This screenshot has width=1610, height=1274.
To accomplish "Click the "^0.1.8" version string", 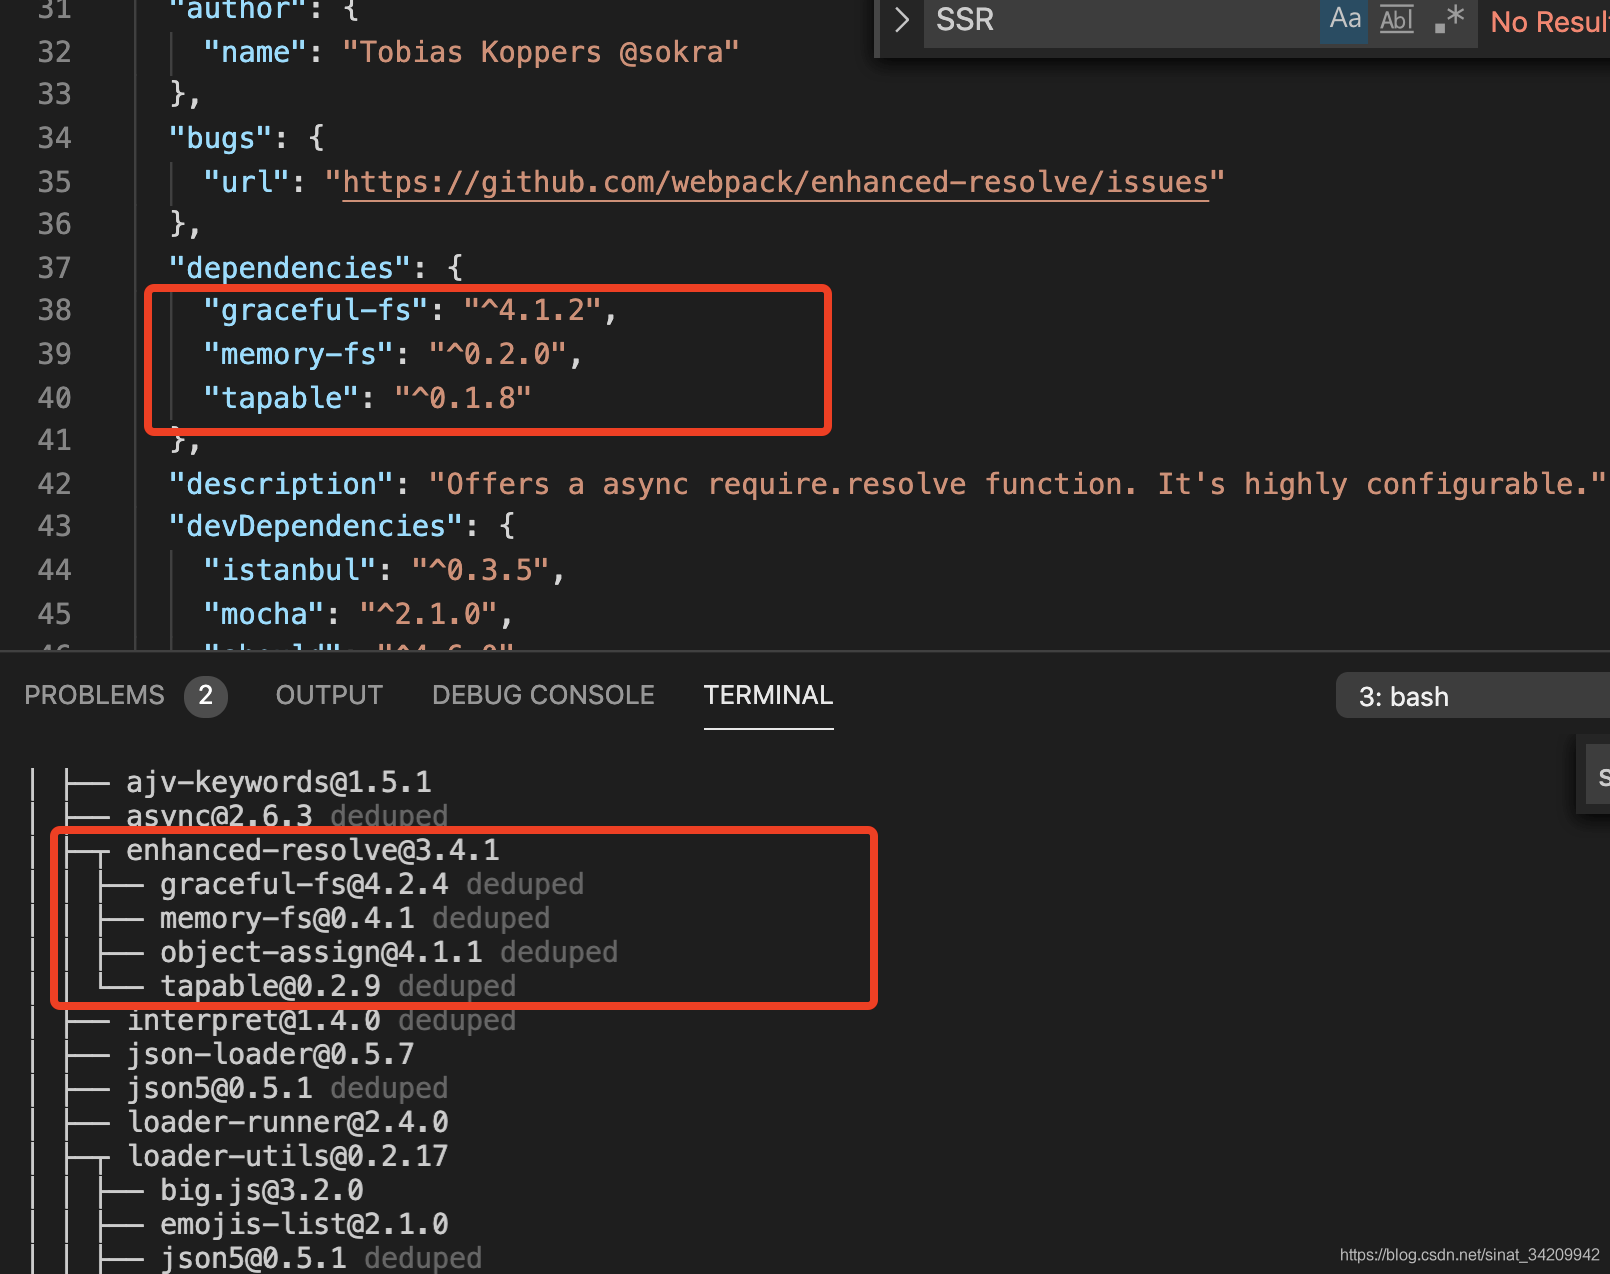I will coord(463,398).
